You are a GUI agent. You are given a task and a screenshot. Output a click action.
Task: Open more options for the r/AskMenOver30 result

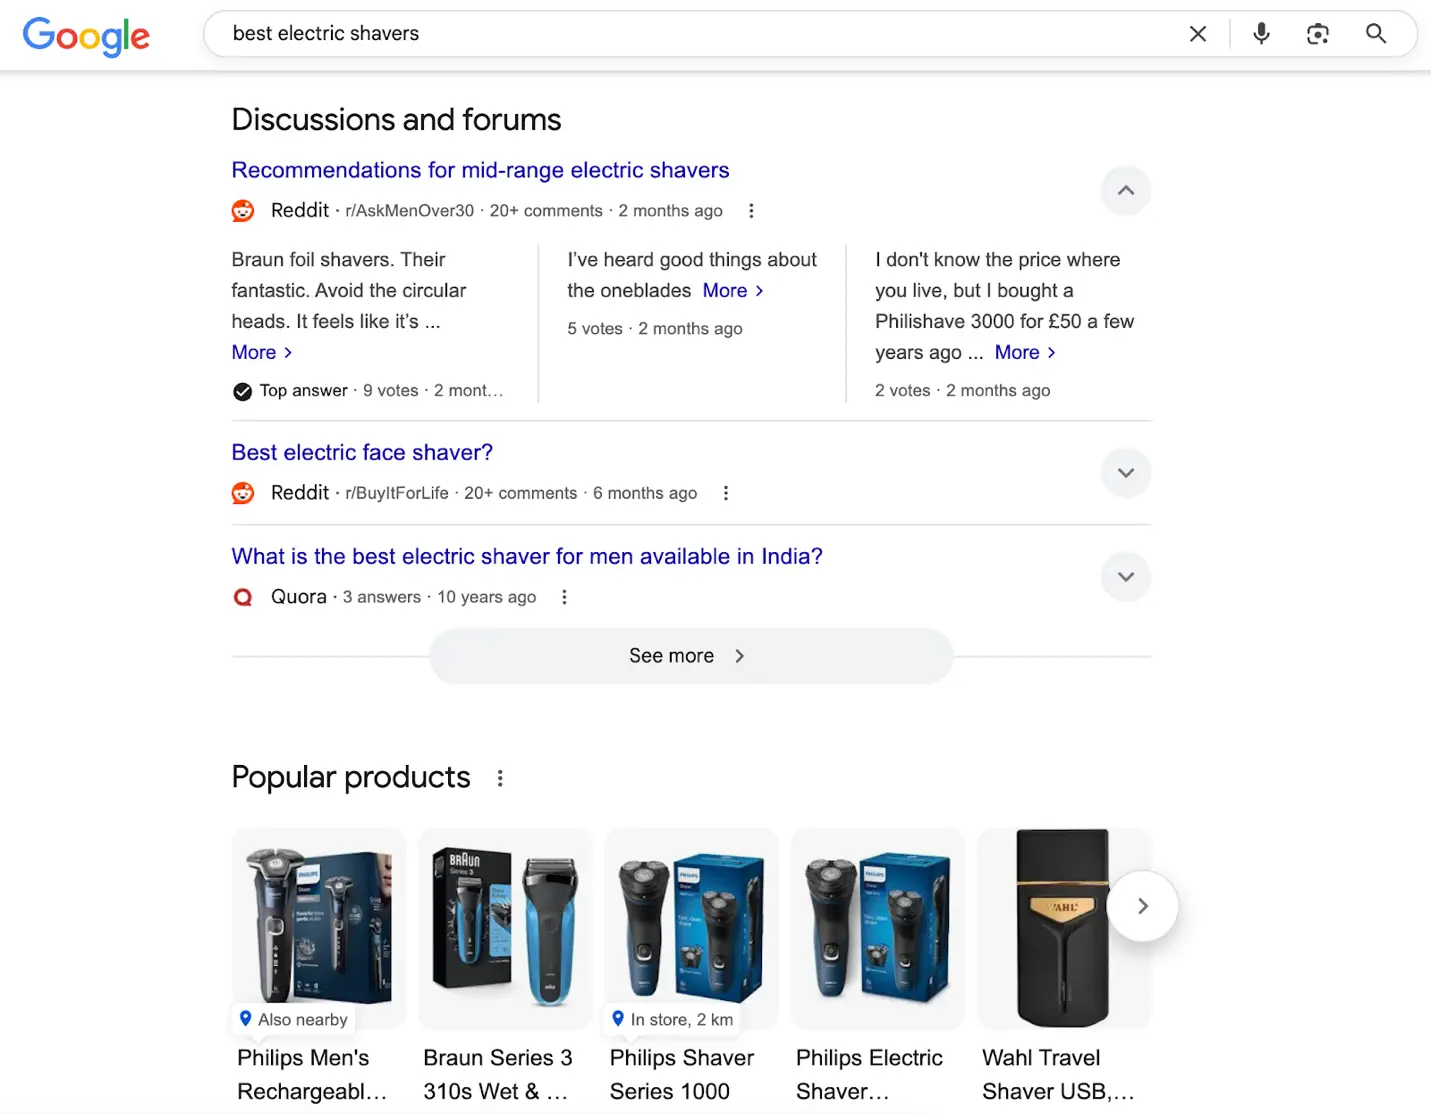tap(751, 211)
